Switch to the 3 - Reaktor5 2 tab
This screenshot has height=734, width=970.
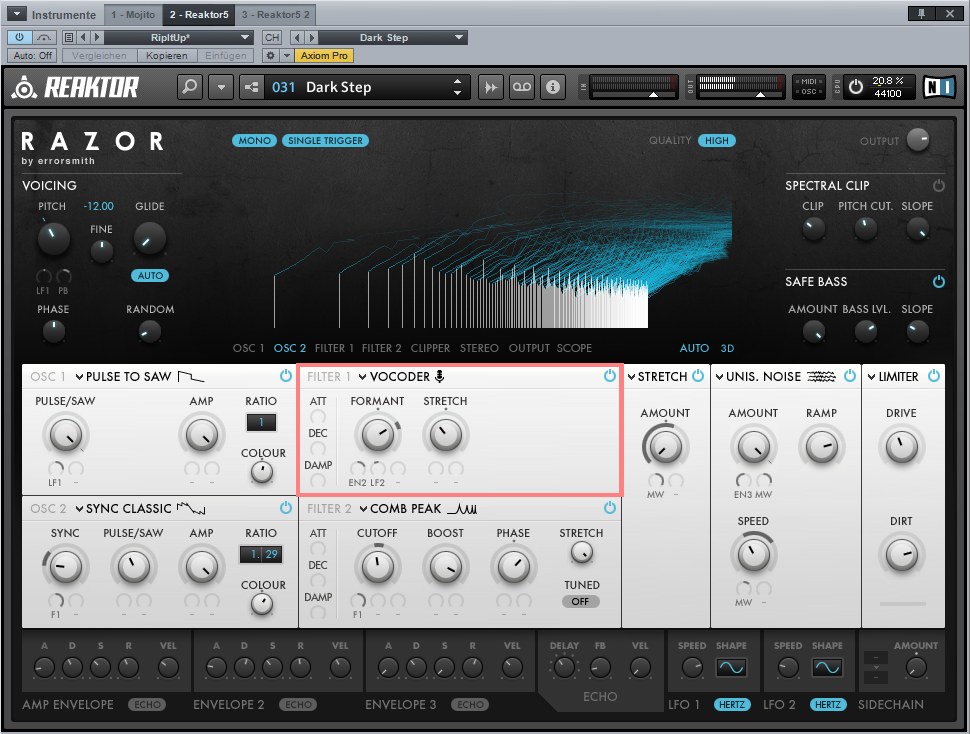click(276, 14)
